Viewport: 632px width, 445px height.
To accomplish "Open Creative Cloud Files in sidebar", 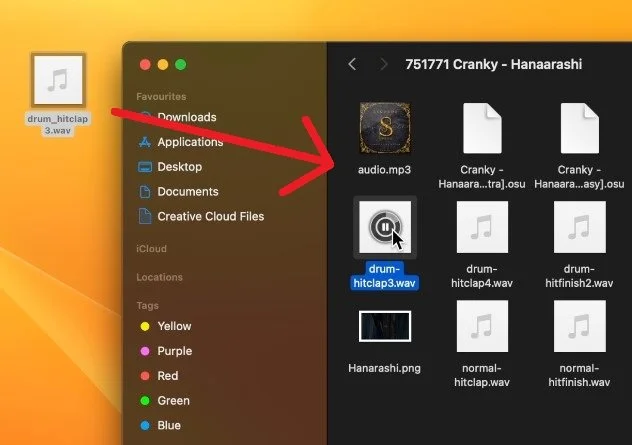I will (210, 216).
